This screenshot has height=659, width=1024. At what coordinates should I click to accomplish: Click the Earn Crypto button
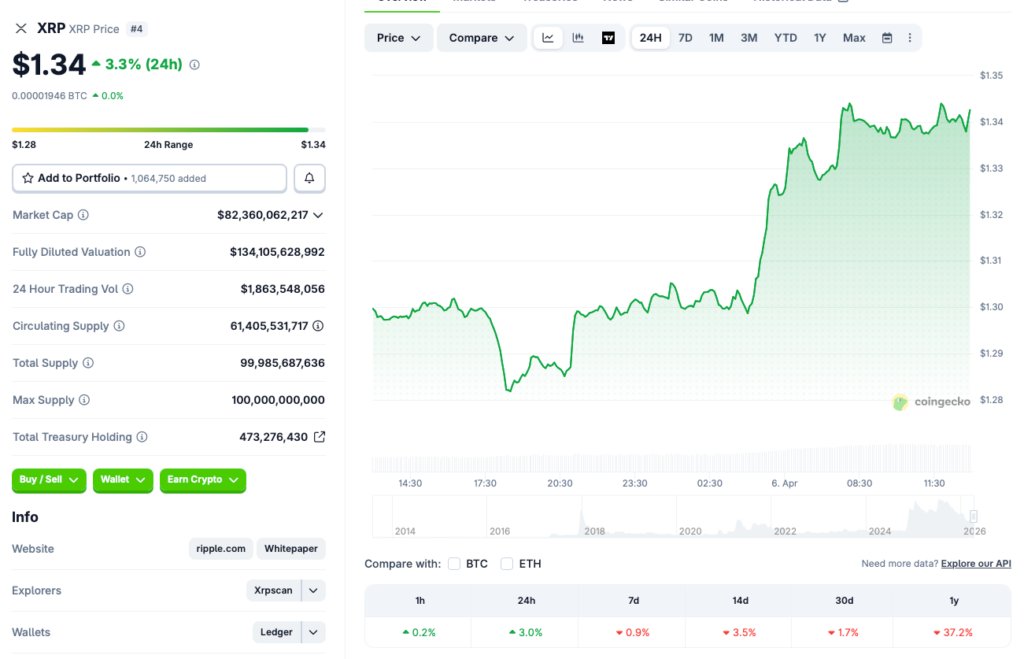[x=202, y=480]
